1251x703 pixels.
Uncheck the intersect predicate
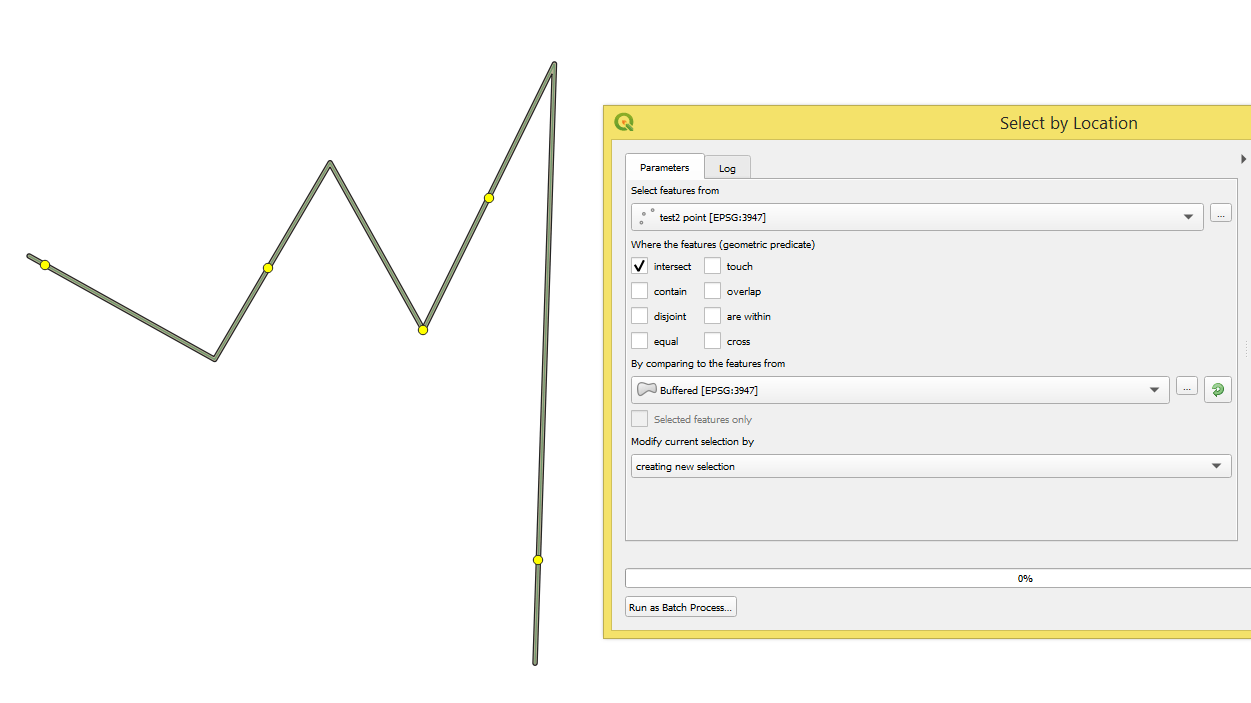coord(639,266)
